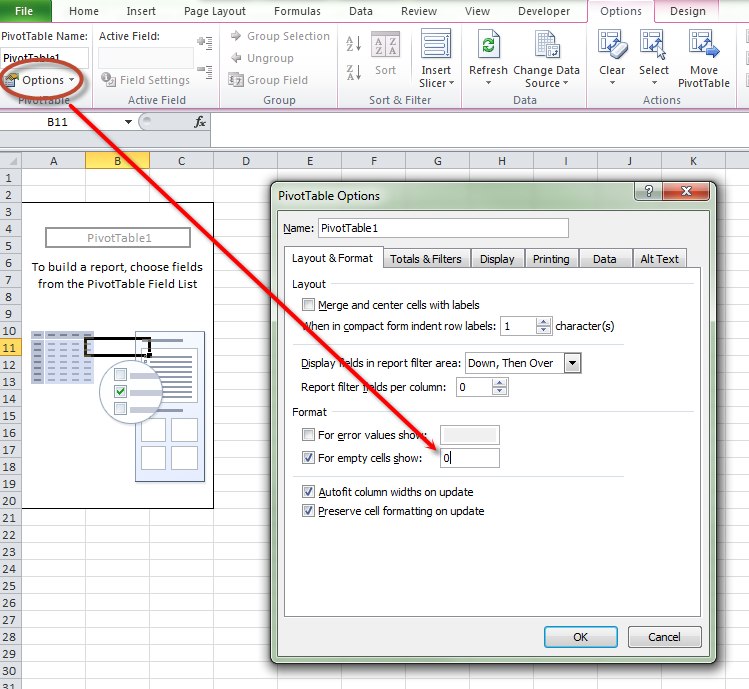Open the File tab

[24, 11]
